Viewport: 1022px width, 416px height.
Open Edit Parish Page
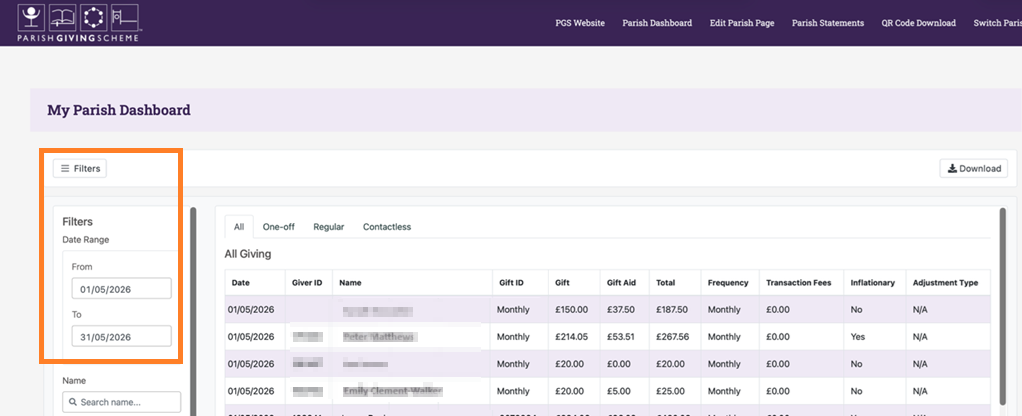pyautogui.click(x=742, y=23)
